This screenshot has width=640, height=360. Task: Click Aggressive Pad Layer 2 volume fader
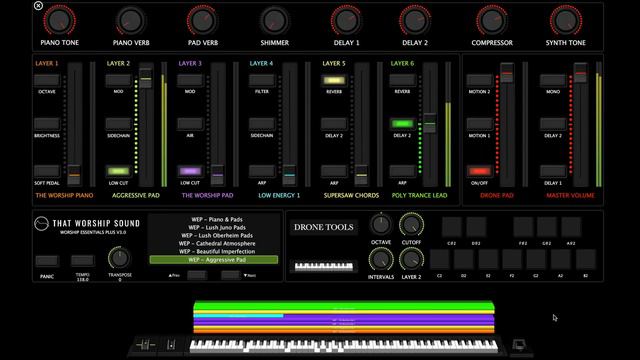pyautogui.click(x=145, y=78)
